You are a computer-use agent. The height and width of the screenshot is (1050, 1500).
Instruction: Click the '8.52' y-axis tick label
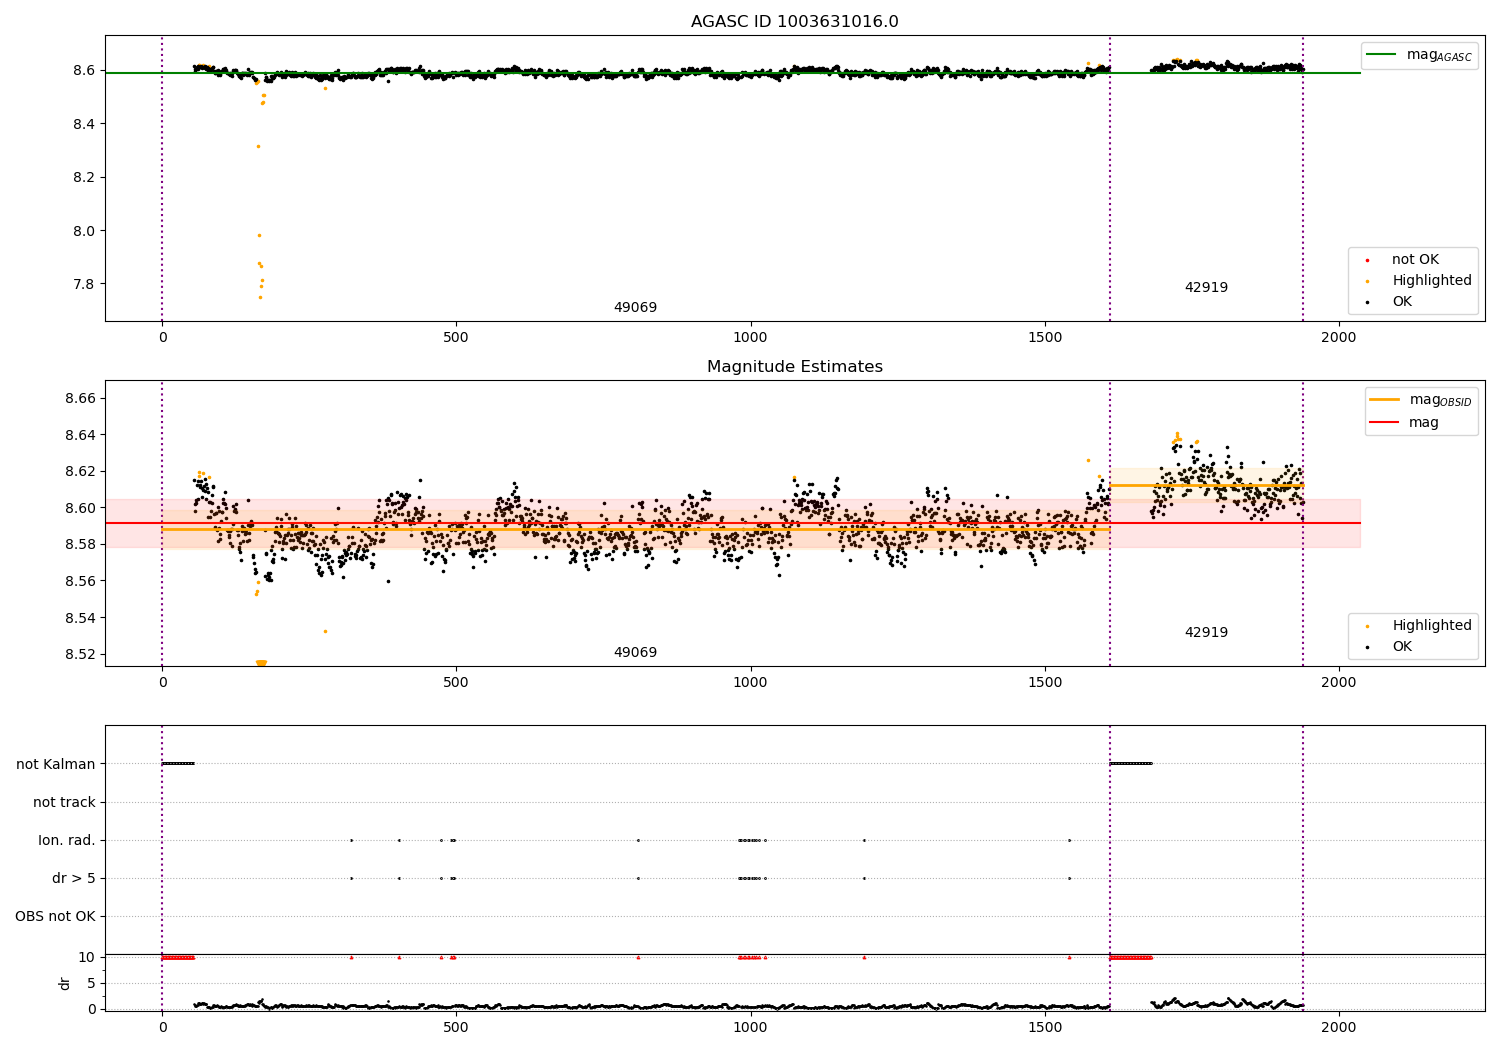click(80, 655)
